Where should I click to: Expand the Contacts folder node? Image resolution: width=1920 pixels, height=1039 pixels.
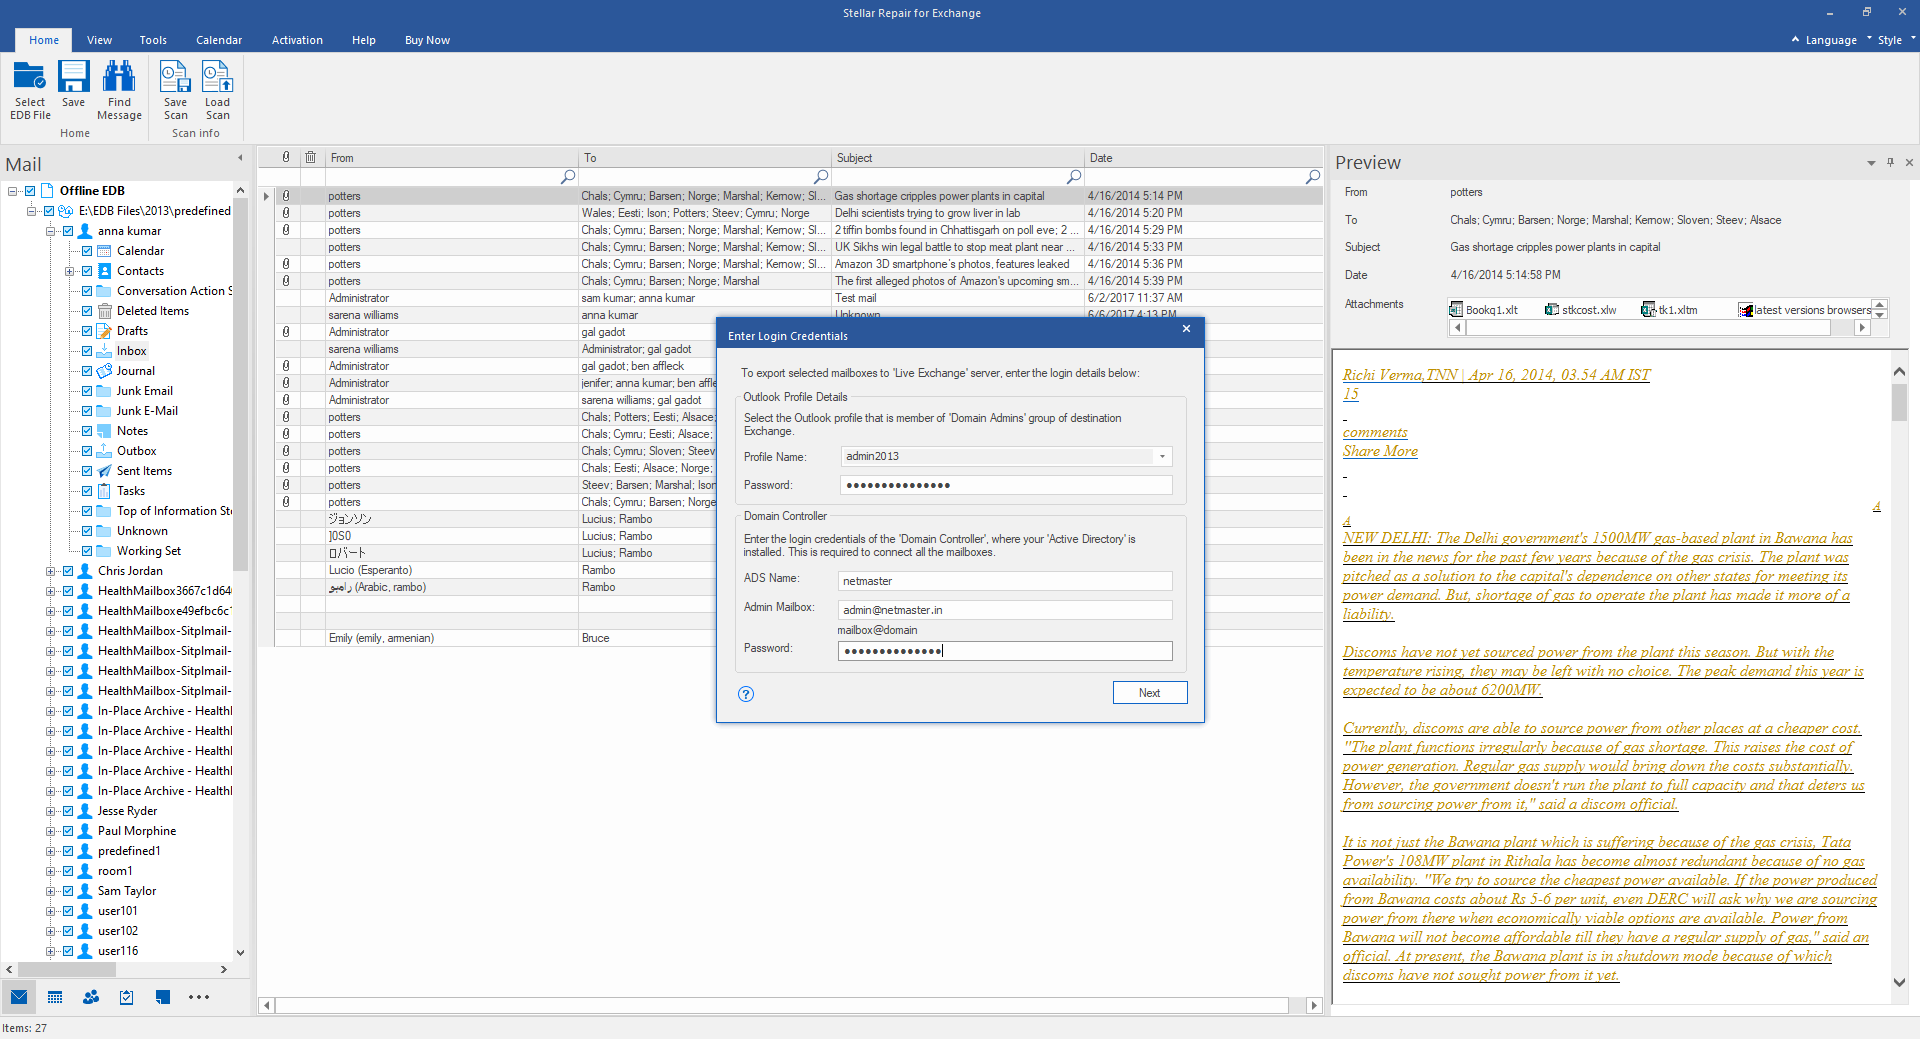coord(70,271)
